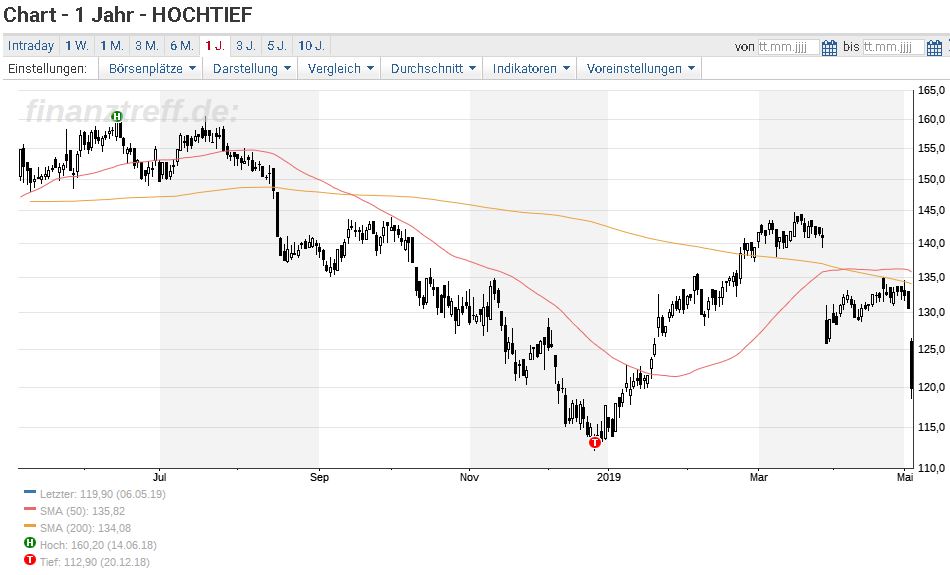
Task: Open the Indikatoren dropdown
Action: 531,68
